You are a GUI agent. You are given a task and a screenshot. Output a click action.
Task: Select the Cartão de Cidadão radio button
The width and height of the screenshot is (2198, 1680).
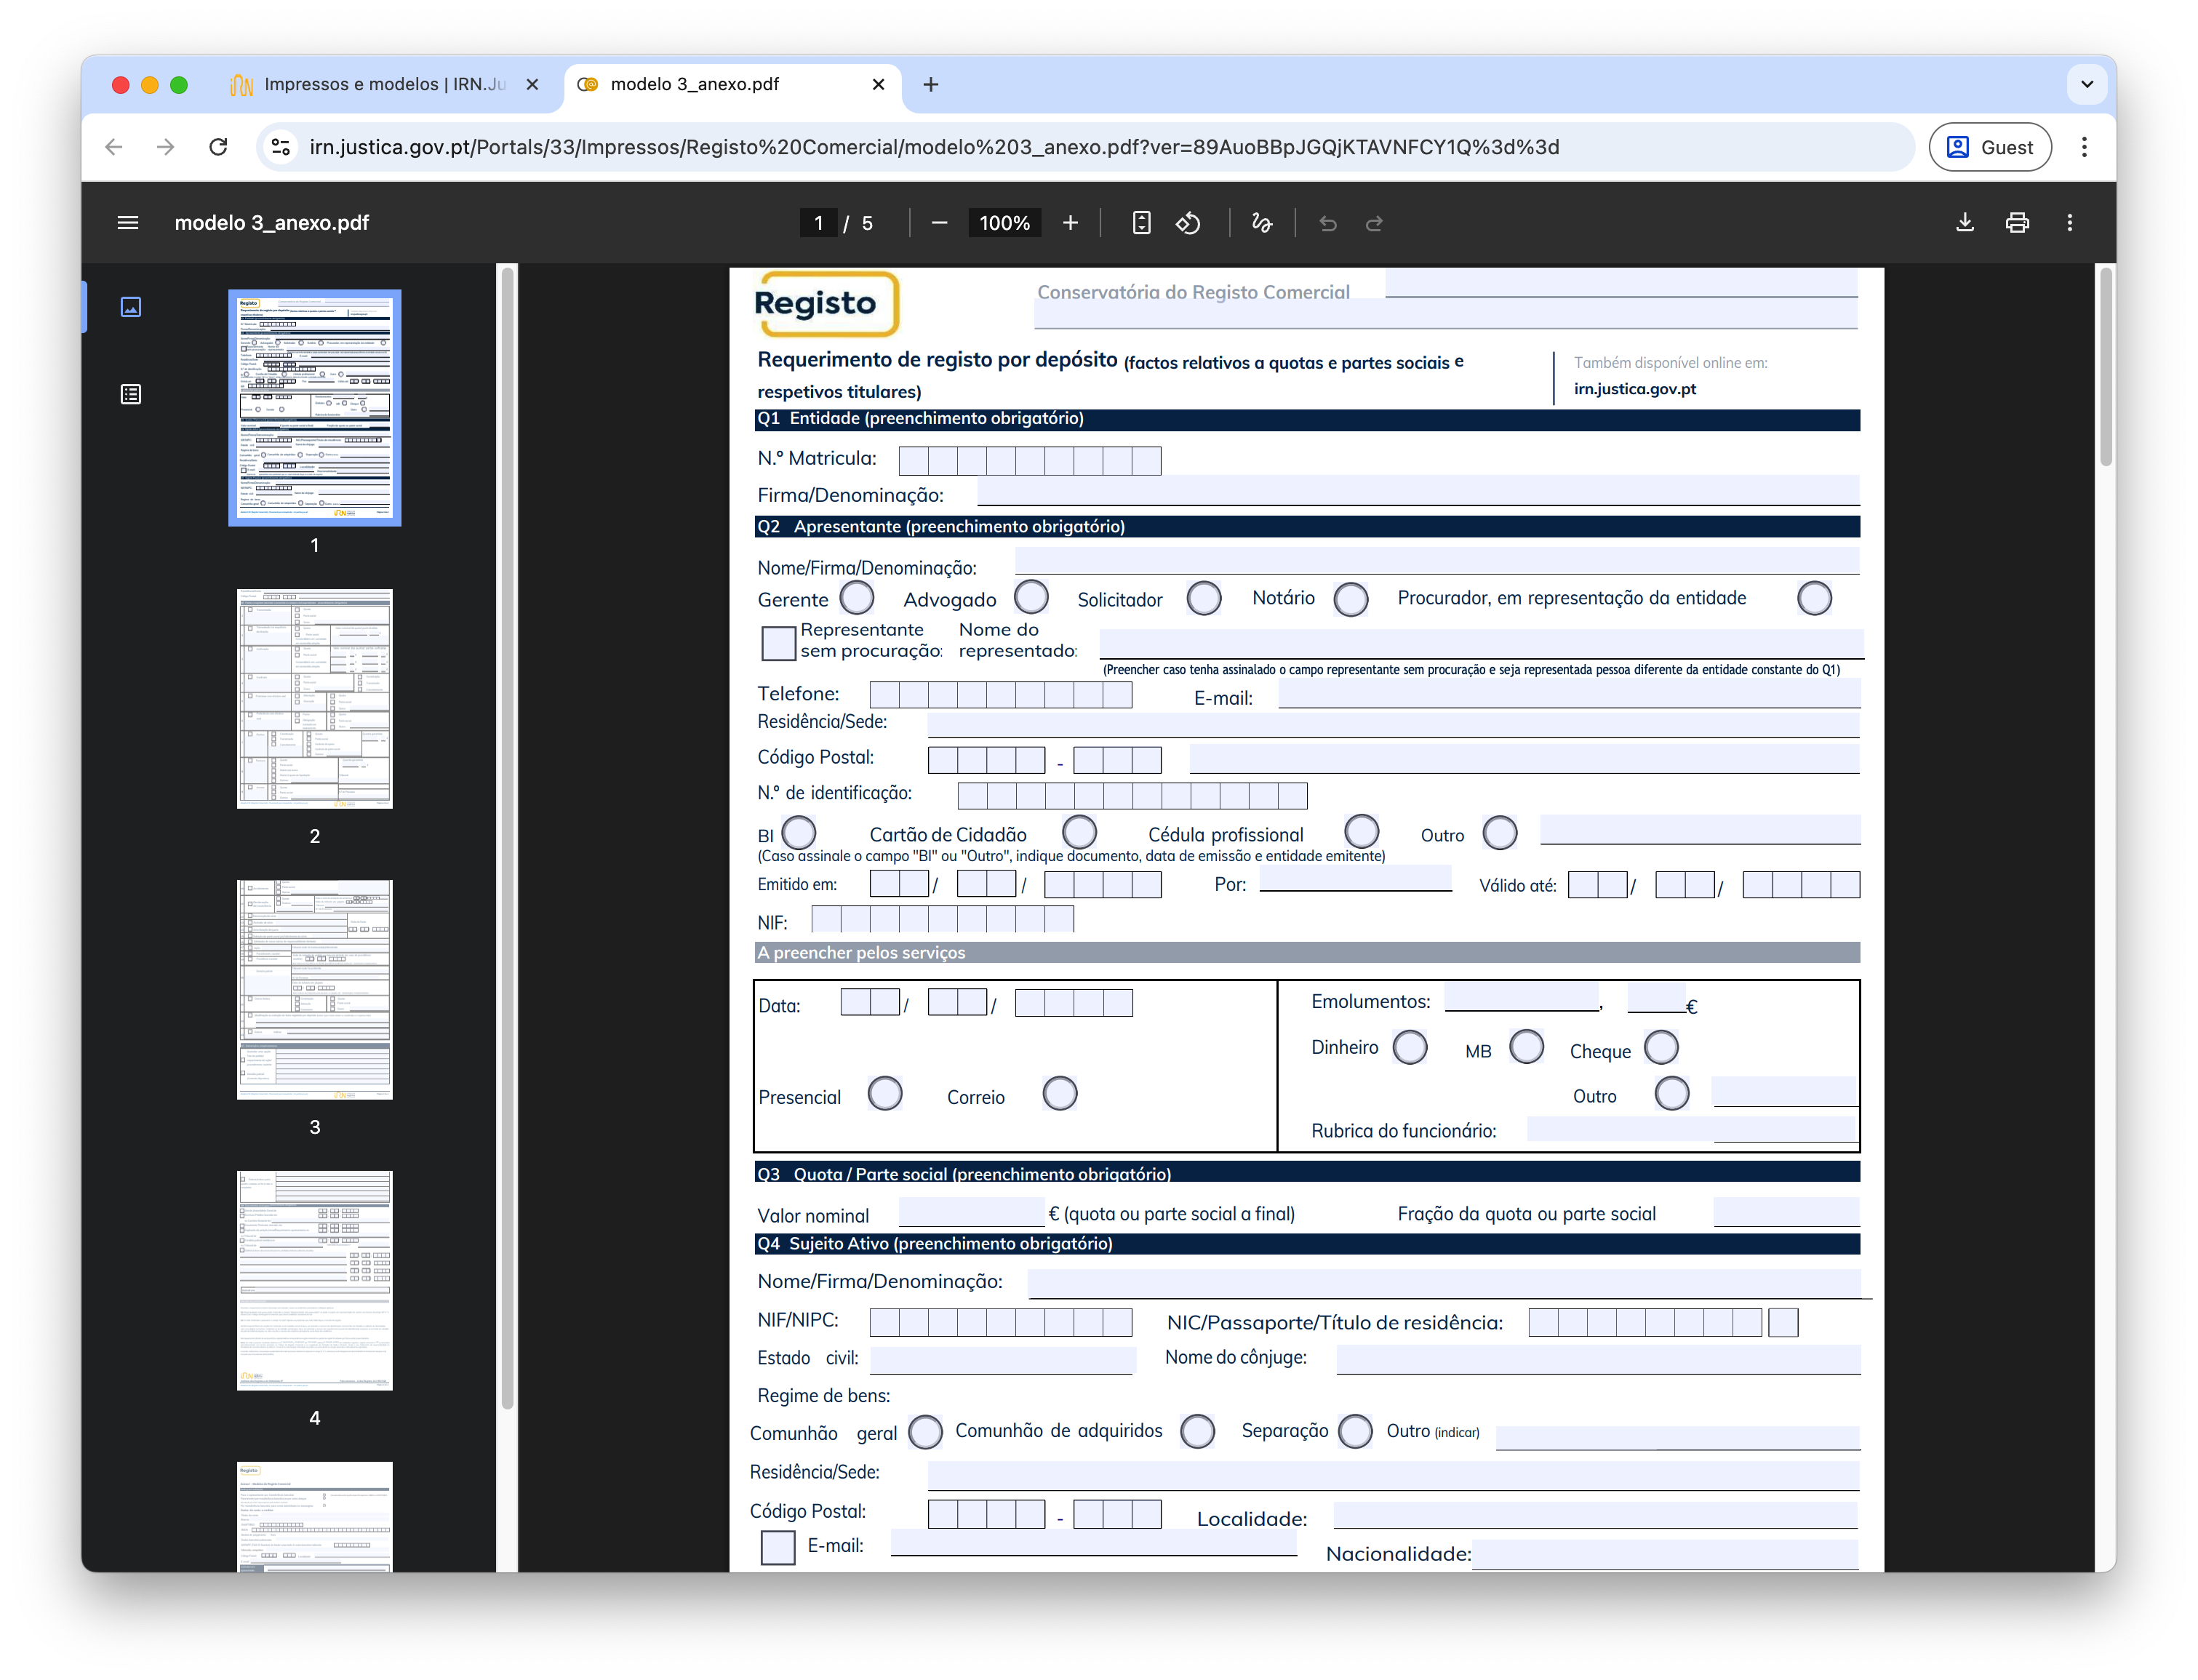point(1079,832)
